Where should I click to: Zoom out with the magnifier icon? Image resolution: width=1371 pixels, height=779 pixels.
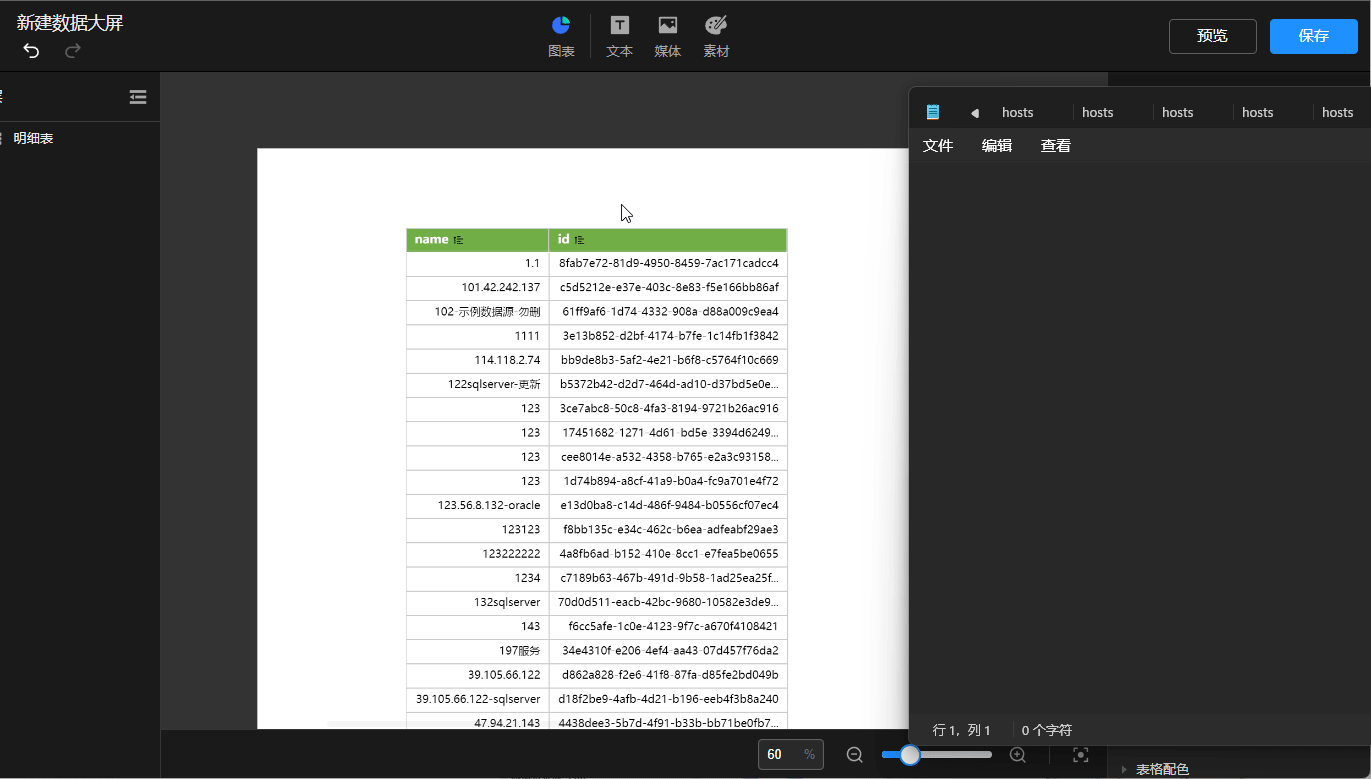pyautogui.click(x=854, y=755)
